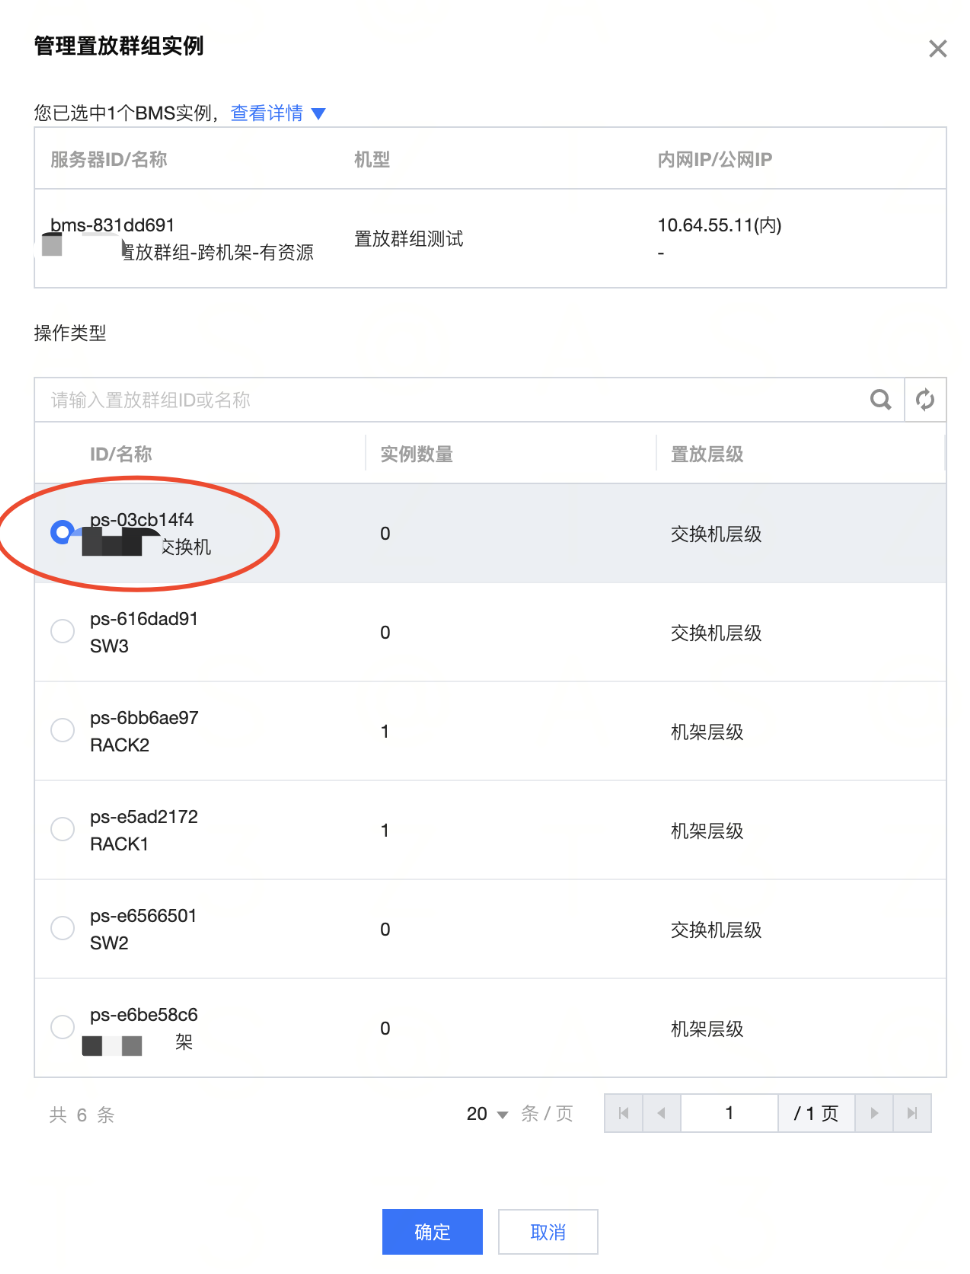Go to the first page
The height and width of the screenshot is (1274, 970).
point(623,1113)
